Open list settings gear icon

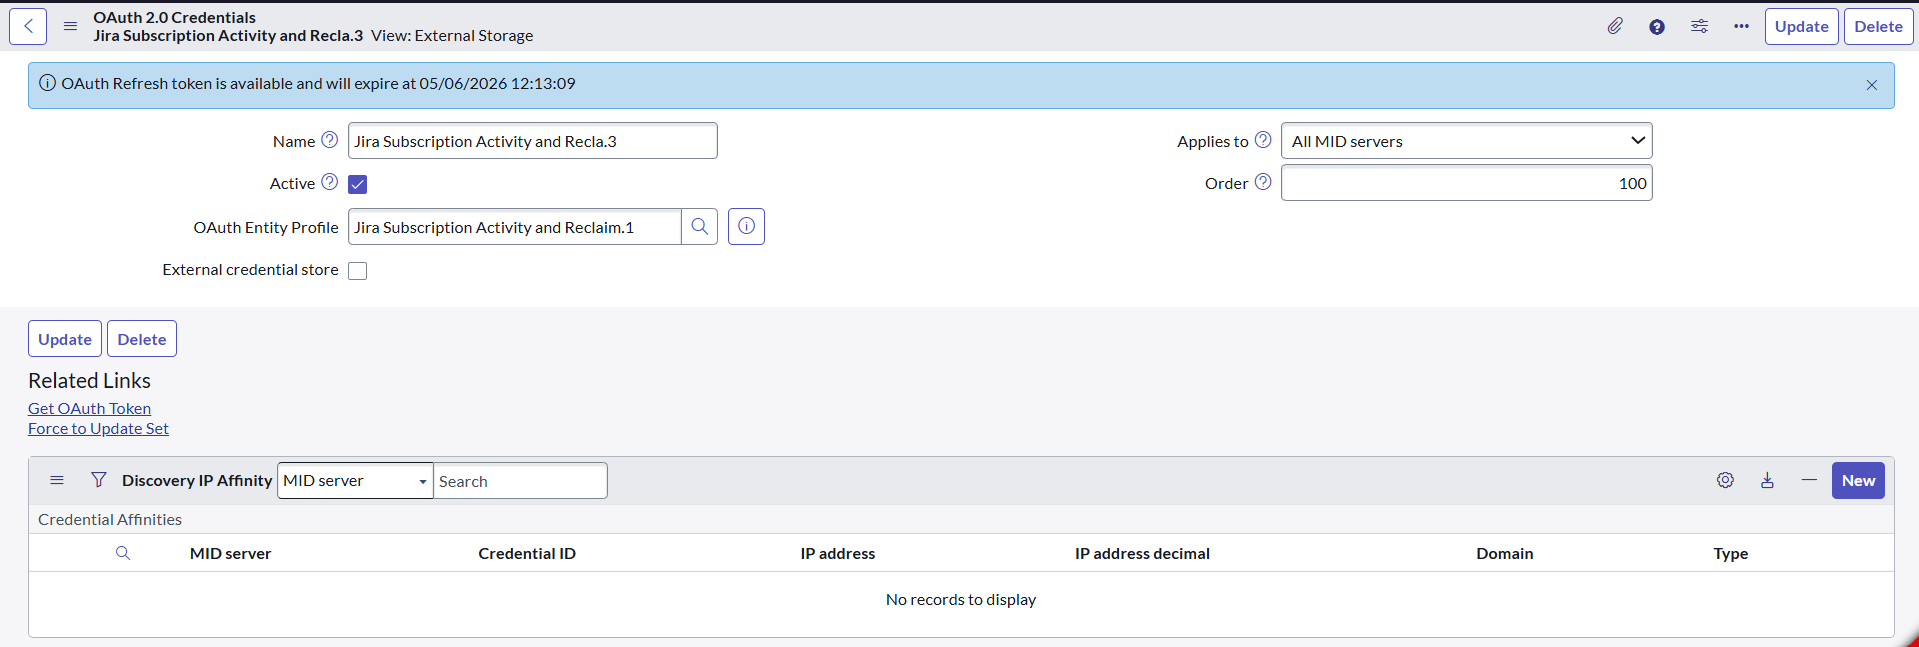(x=1725, y=480)
